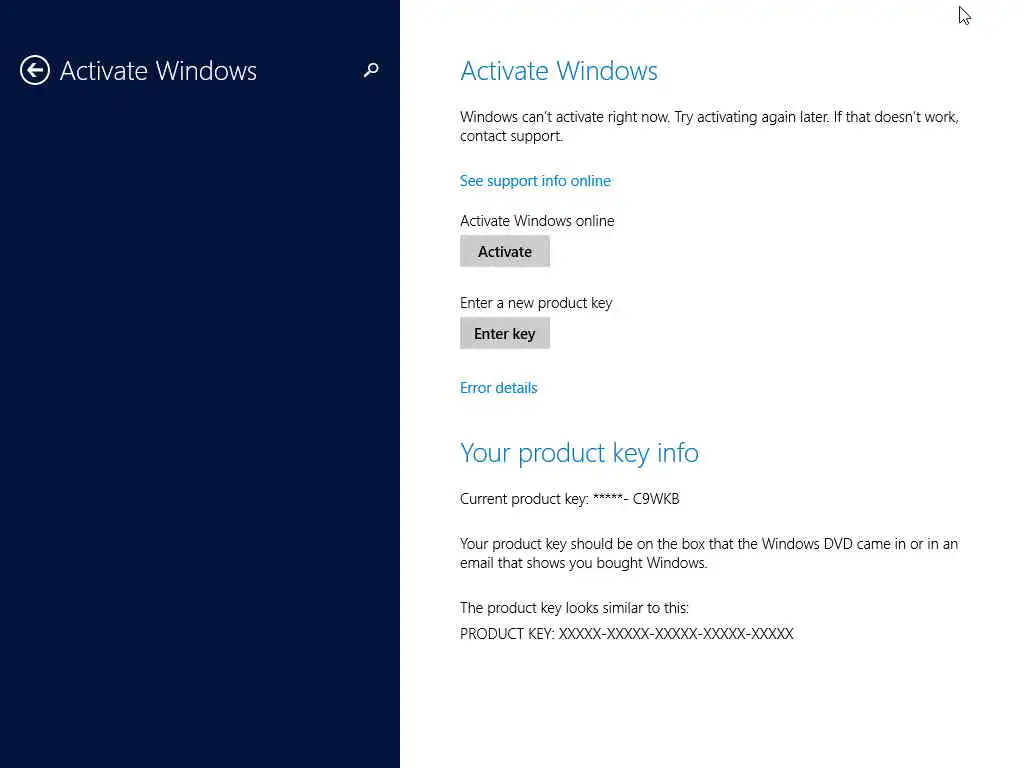The height and width of the screenshot is (768, 1024).
Task: Click the left pane Activate Windows title
Action: [158, 71]
